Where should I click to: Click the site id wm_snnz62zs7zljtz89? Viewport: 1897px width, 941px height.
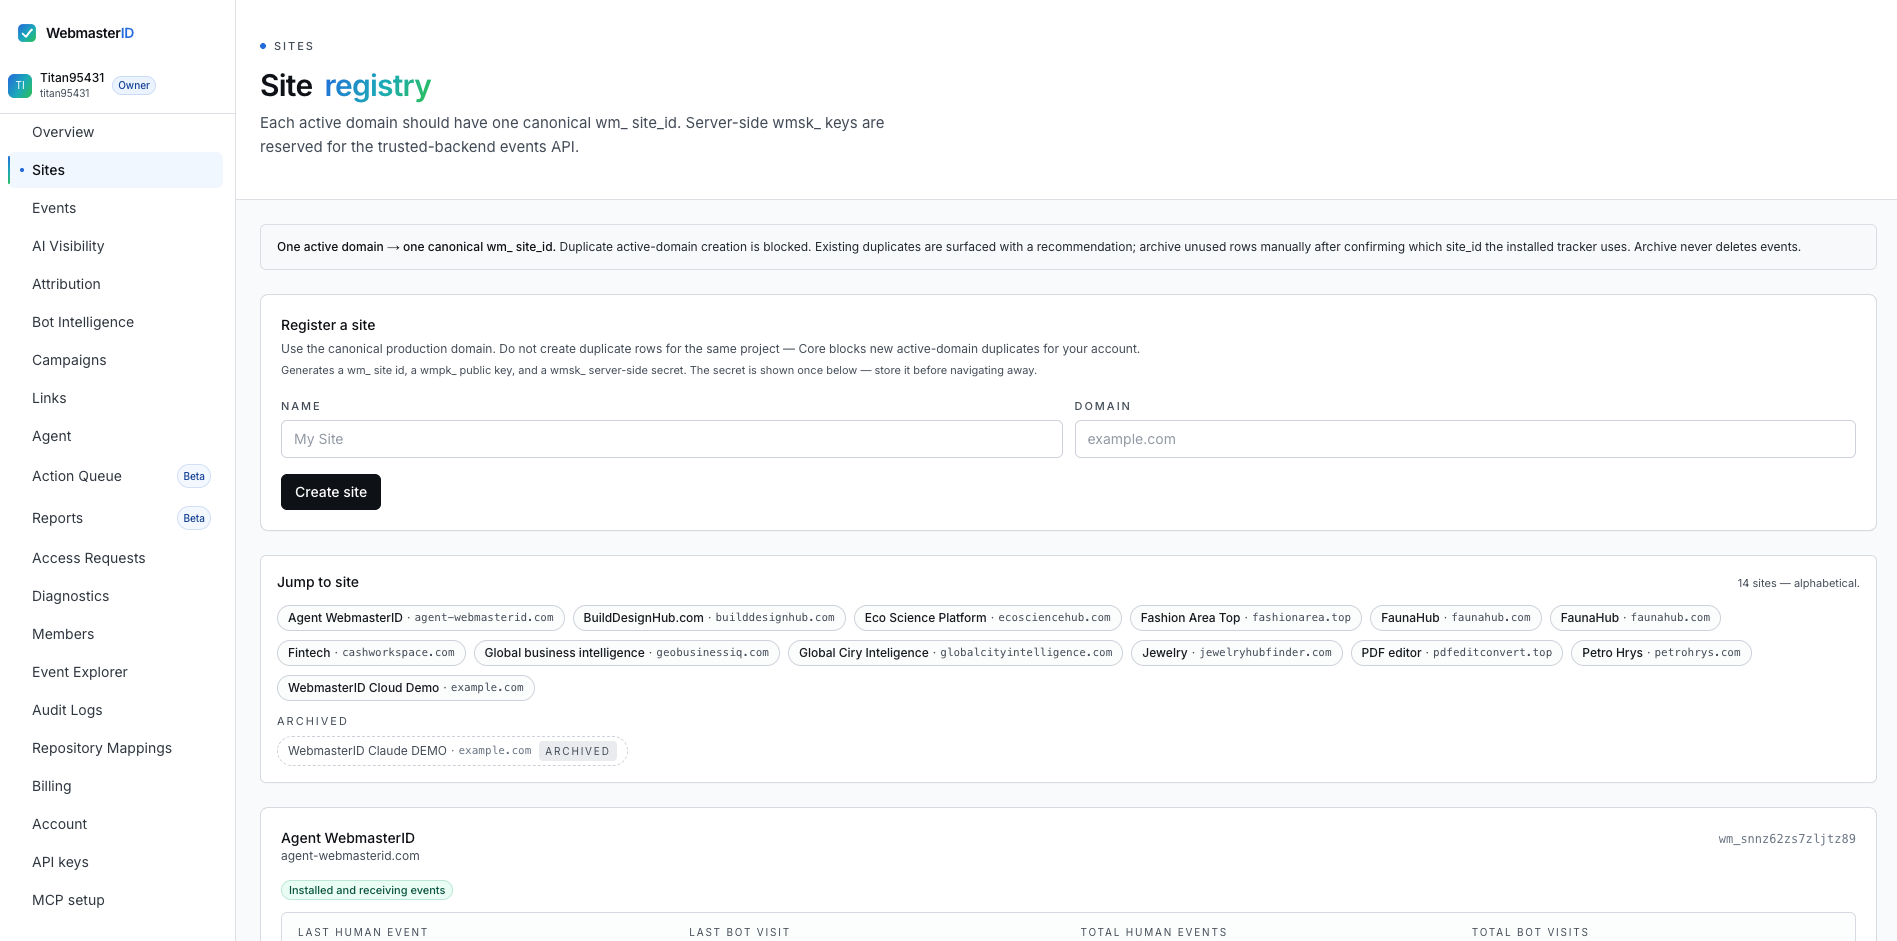coord(1787,839)
